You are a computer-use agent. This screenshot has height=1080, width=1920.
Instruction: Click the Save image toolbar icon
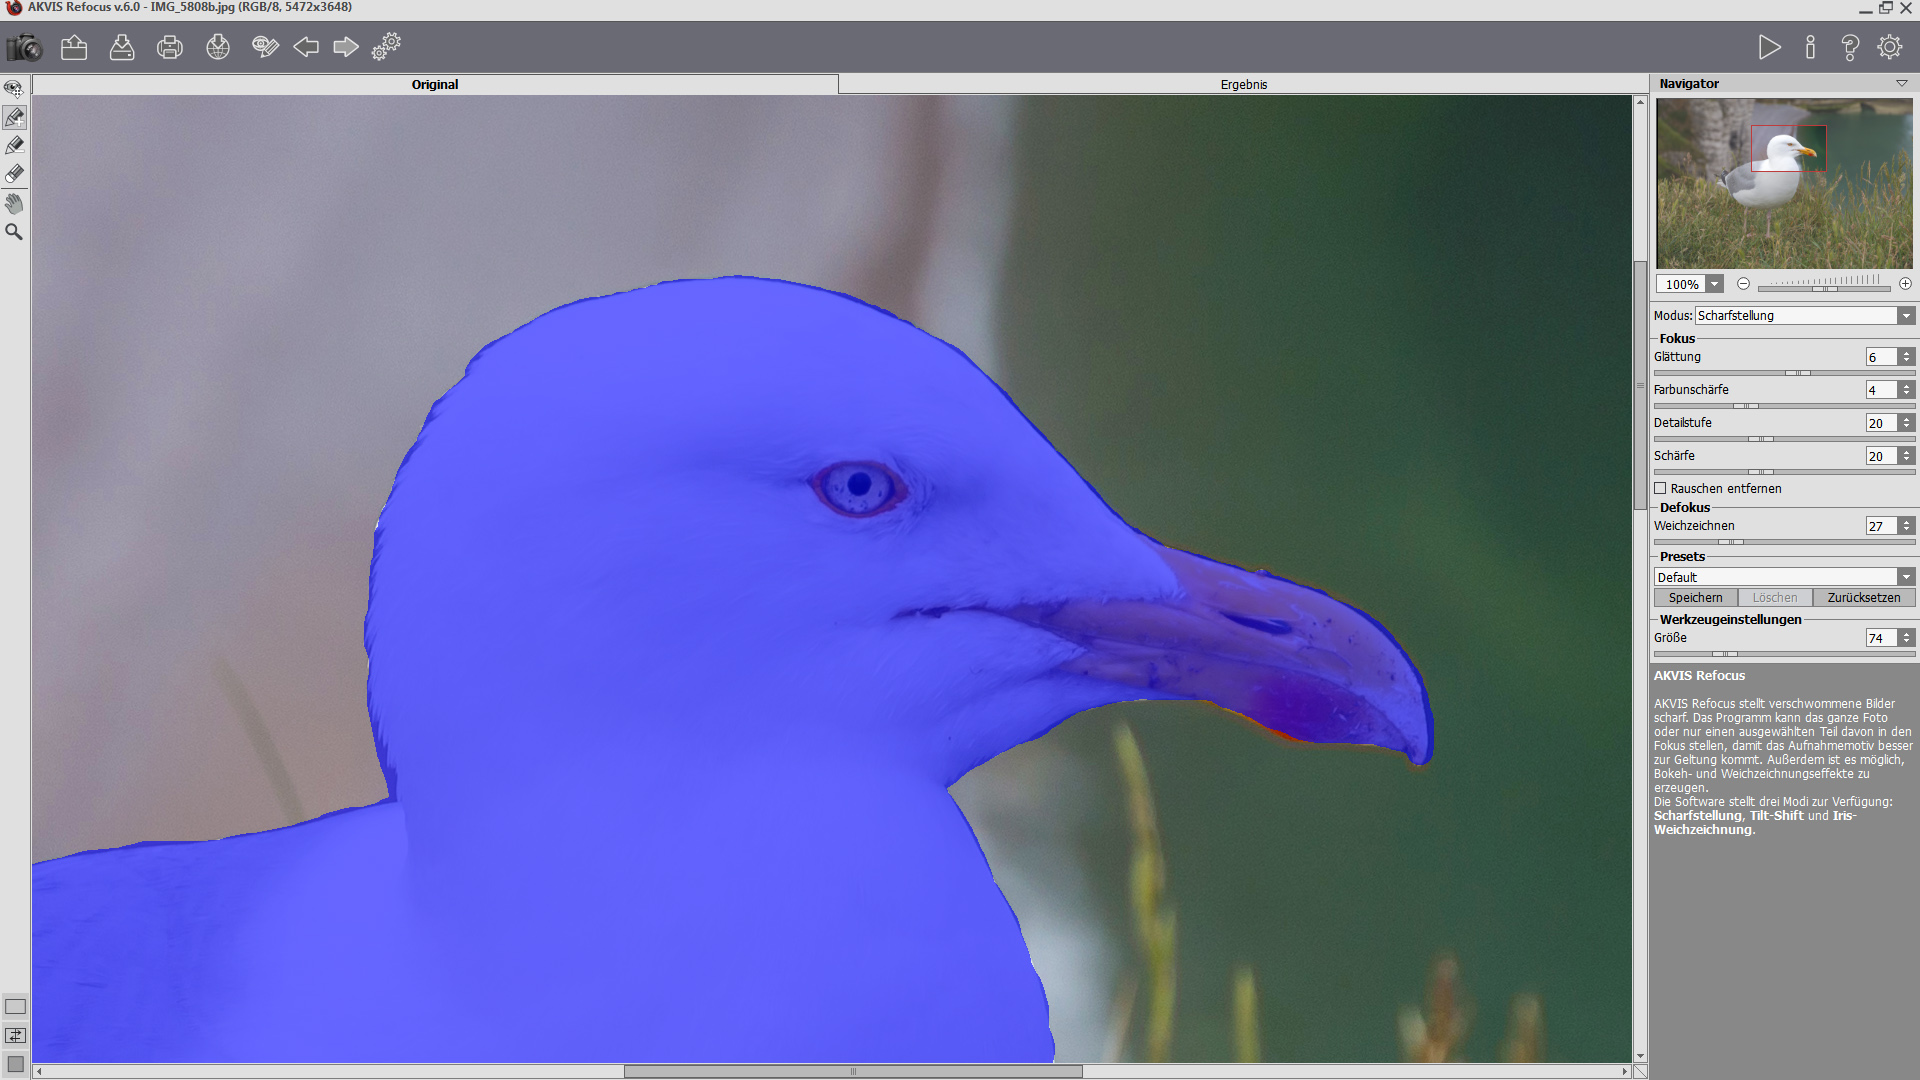click(122, 47)
